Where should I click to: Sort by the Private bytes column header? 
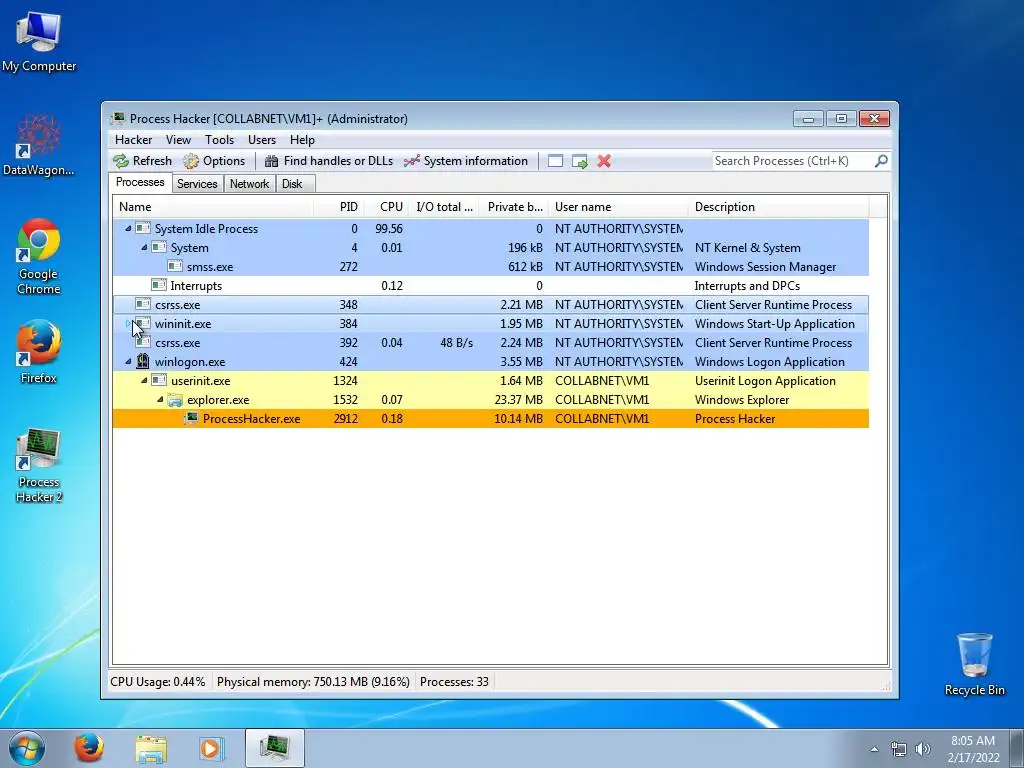[x=514, y=206]
